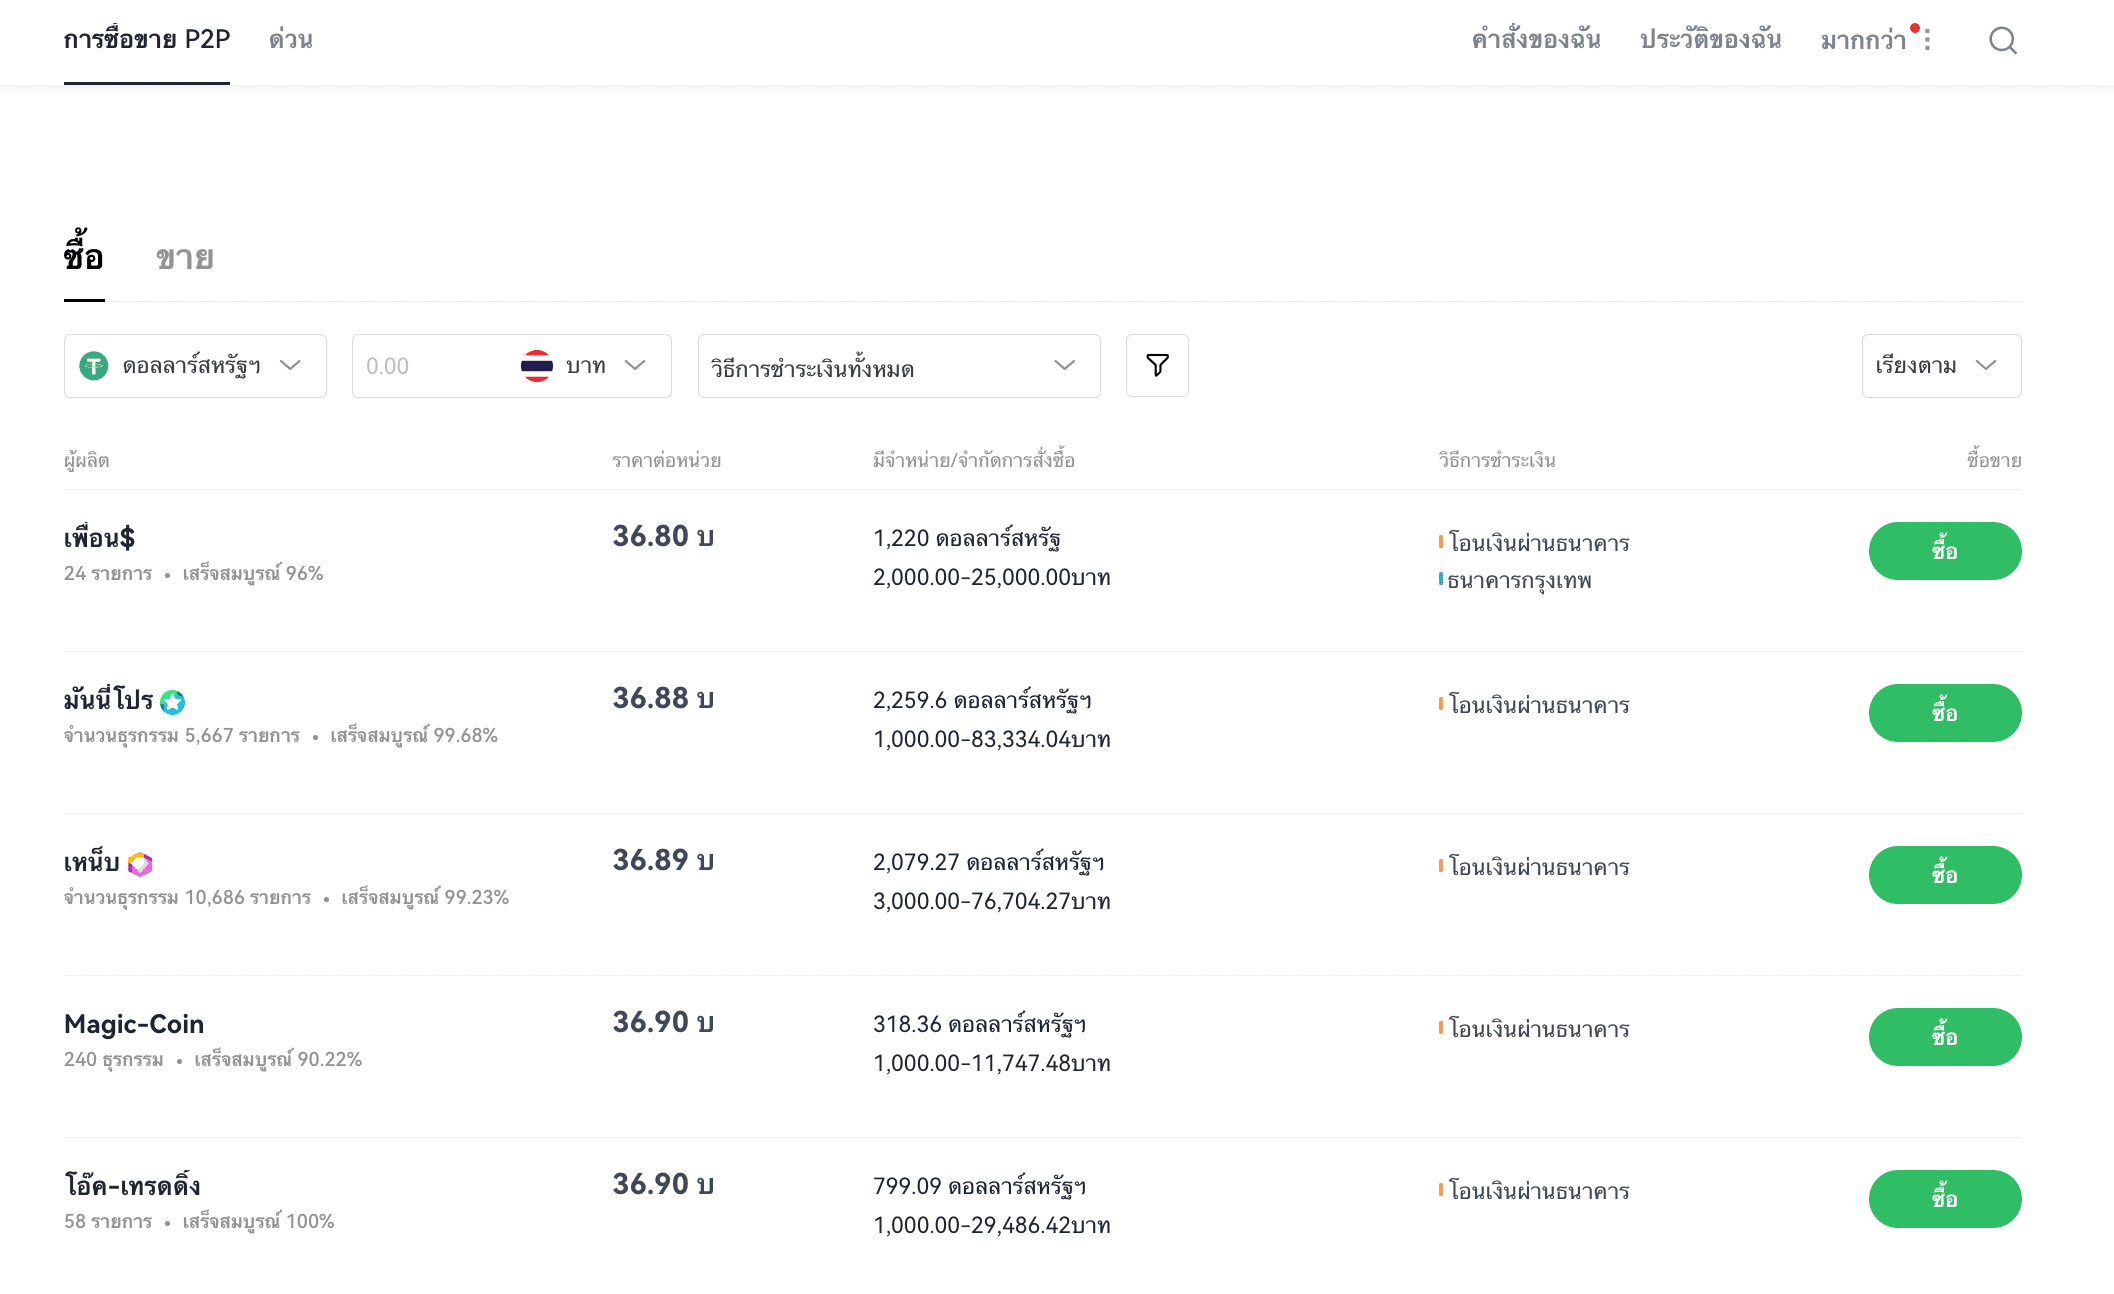The image size is (2114, 1294).
Task: Click the blue verified badge beside มันนี่โปร
Action: coord(173,702)
